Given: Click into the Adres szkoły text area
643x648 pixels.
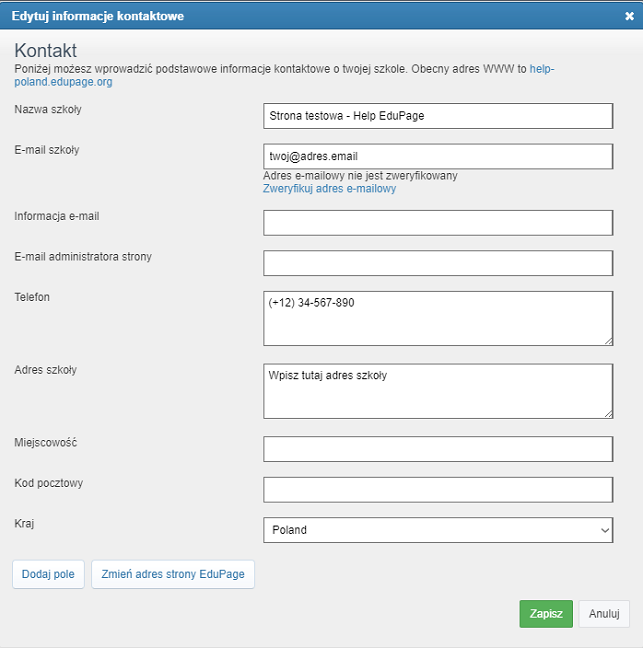Looking at the screenshot, I should (x=438, y=391).
